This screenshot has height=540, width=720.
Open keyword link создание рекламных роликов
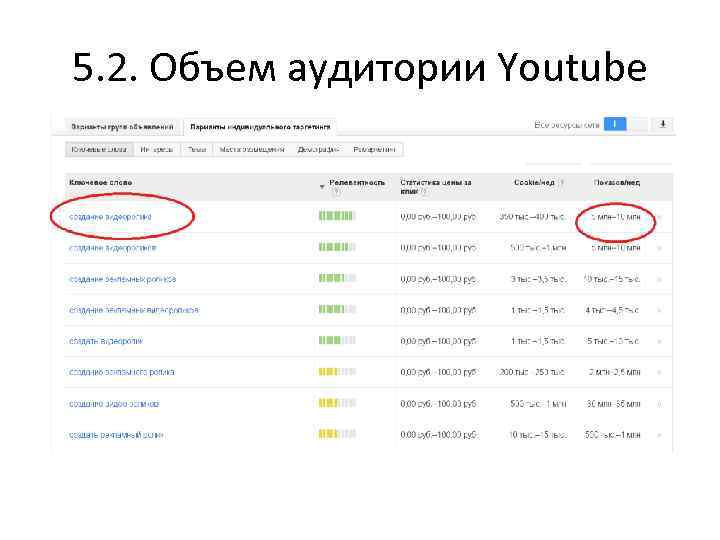123,279
